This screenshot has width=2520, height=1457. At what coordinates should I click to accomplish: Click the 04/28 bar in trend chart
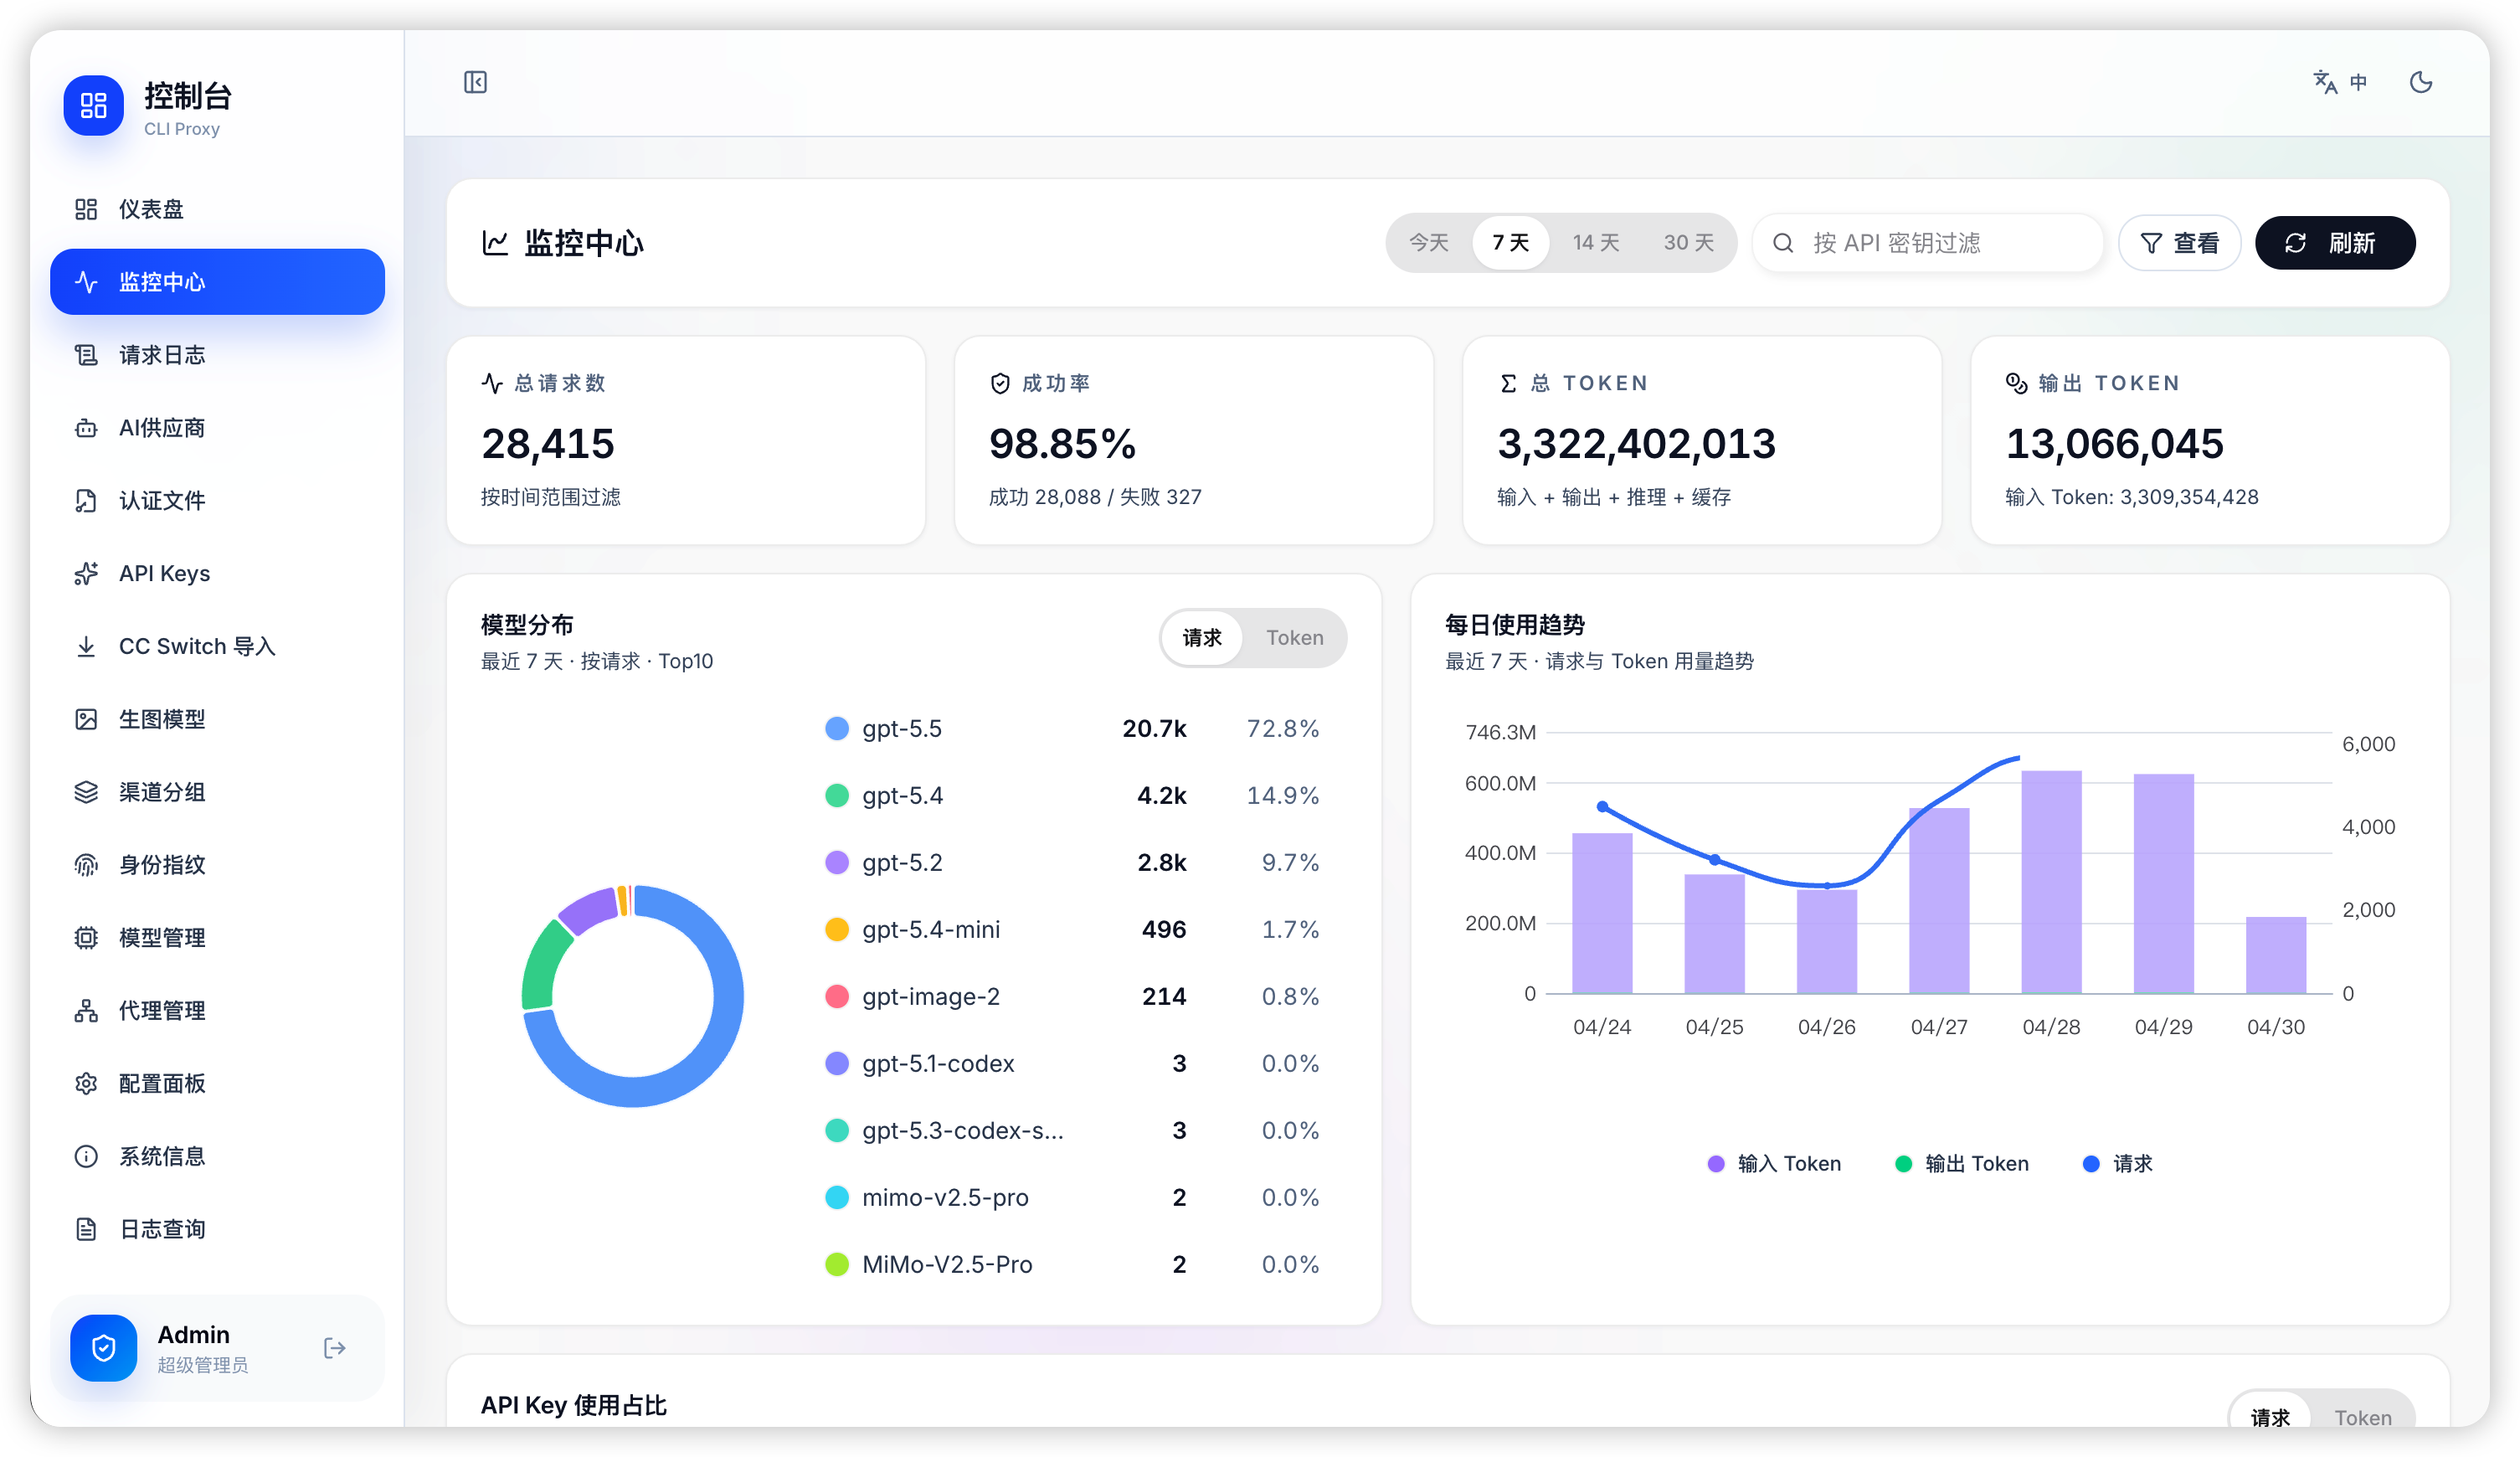point(2051,882)
